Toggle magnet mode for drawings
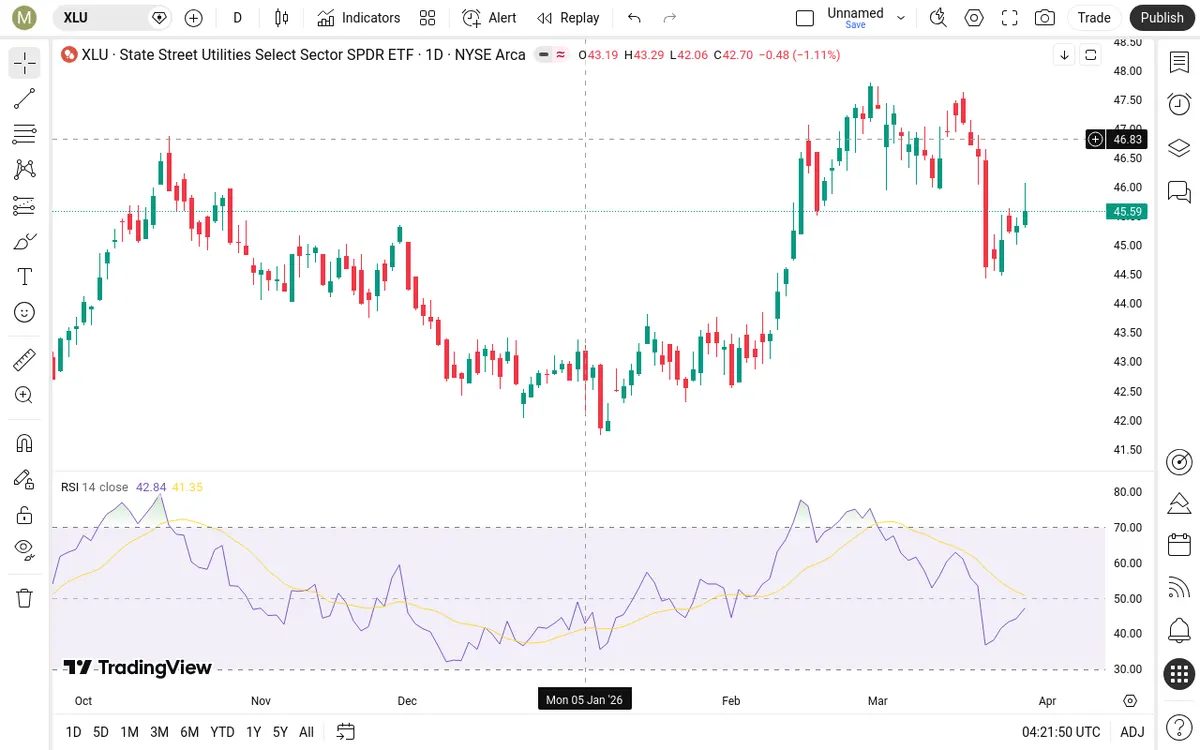Viewport: 1200px width, 750px height. 24,443
